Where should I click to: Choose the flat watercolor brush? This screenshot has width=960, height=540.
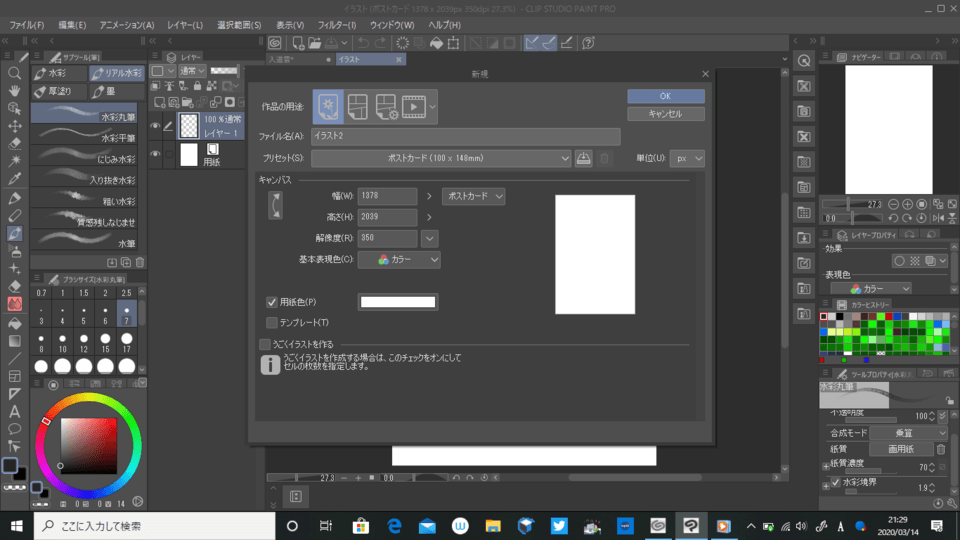point(84,135)
